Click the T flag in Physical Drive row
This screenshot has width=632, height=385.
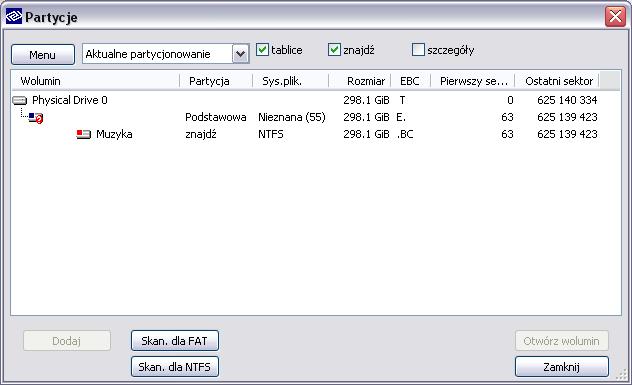(402, 100)
